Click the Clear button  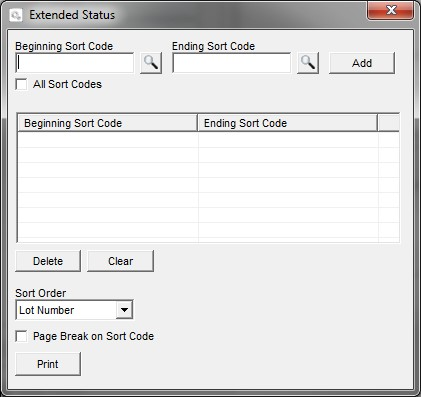121,261
